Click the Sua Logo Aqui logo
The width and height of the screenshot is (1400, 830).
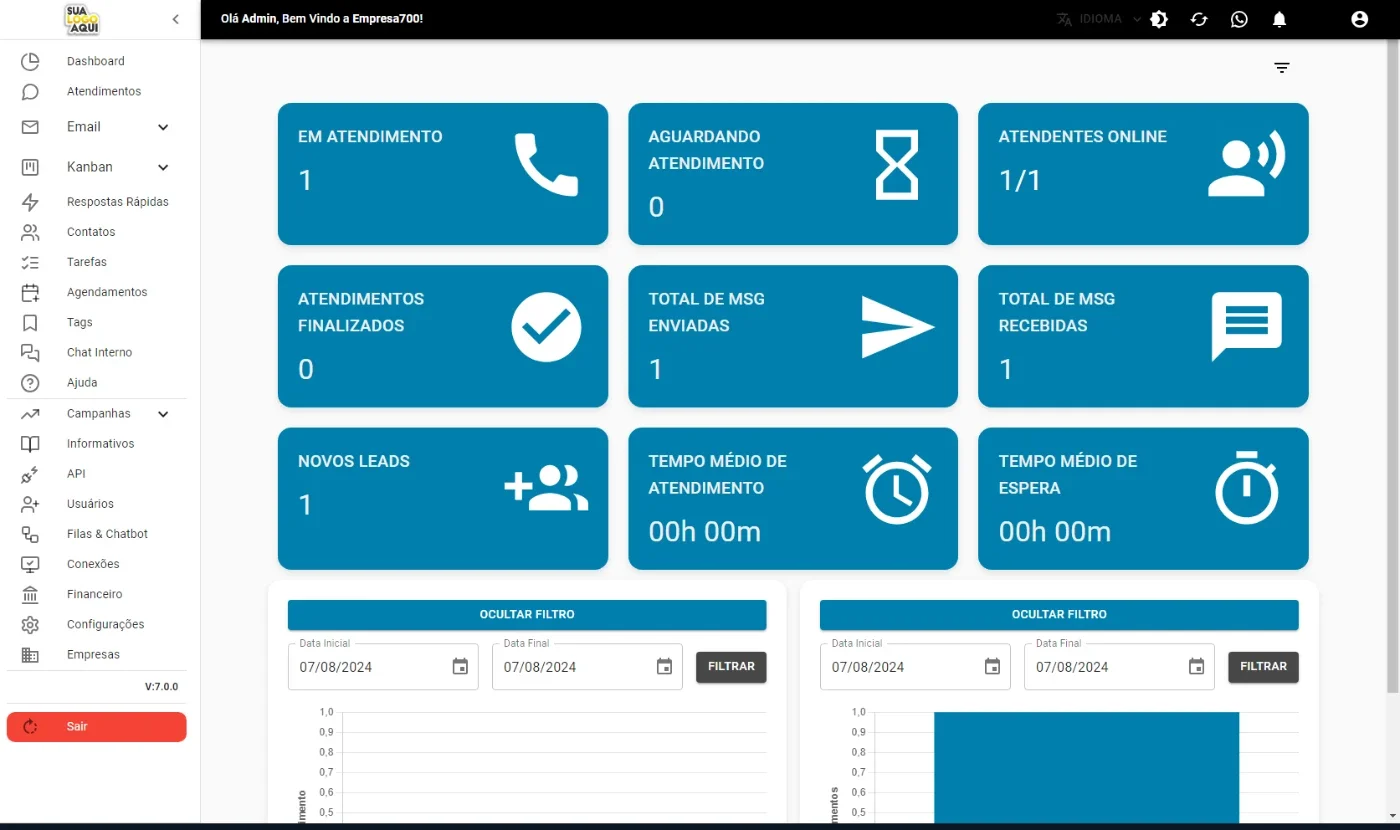(82, 19)
